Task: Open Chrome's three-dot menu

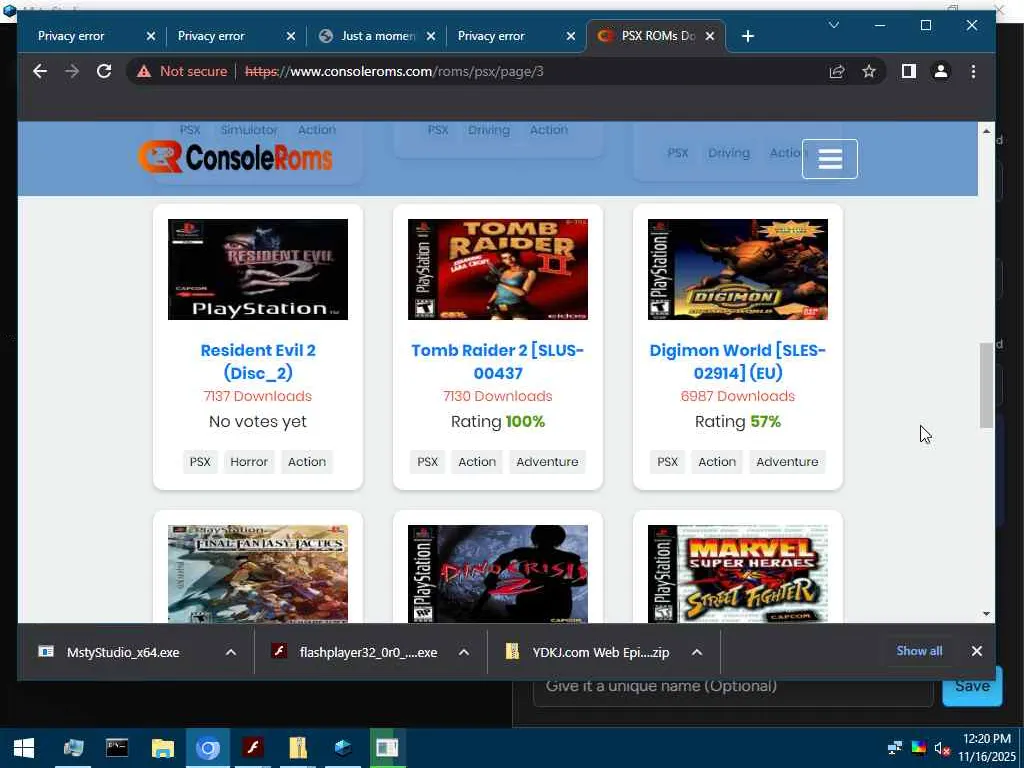Action: pyautogui.click(x=973, y=71)
